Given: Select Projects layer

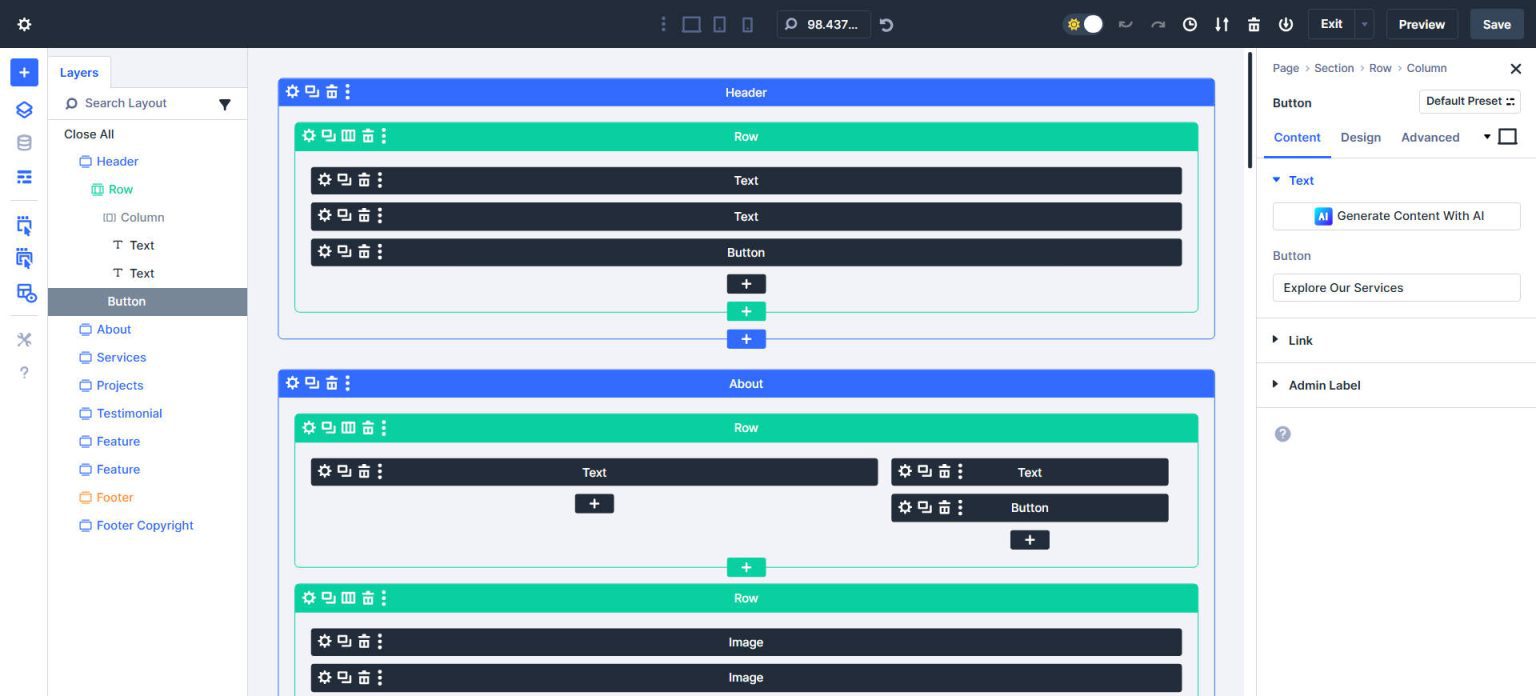Looking at the screenshot, I should point(120,385).
